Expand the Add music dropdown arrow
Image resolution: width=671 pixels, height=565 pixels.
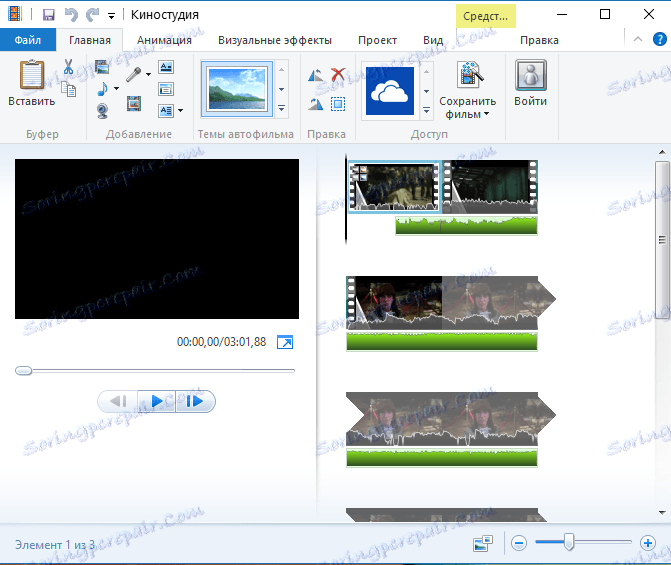(x=116, y=89)
